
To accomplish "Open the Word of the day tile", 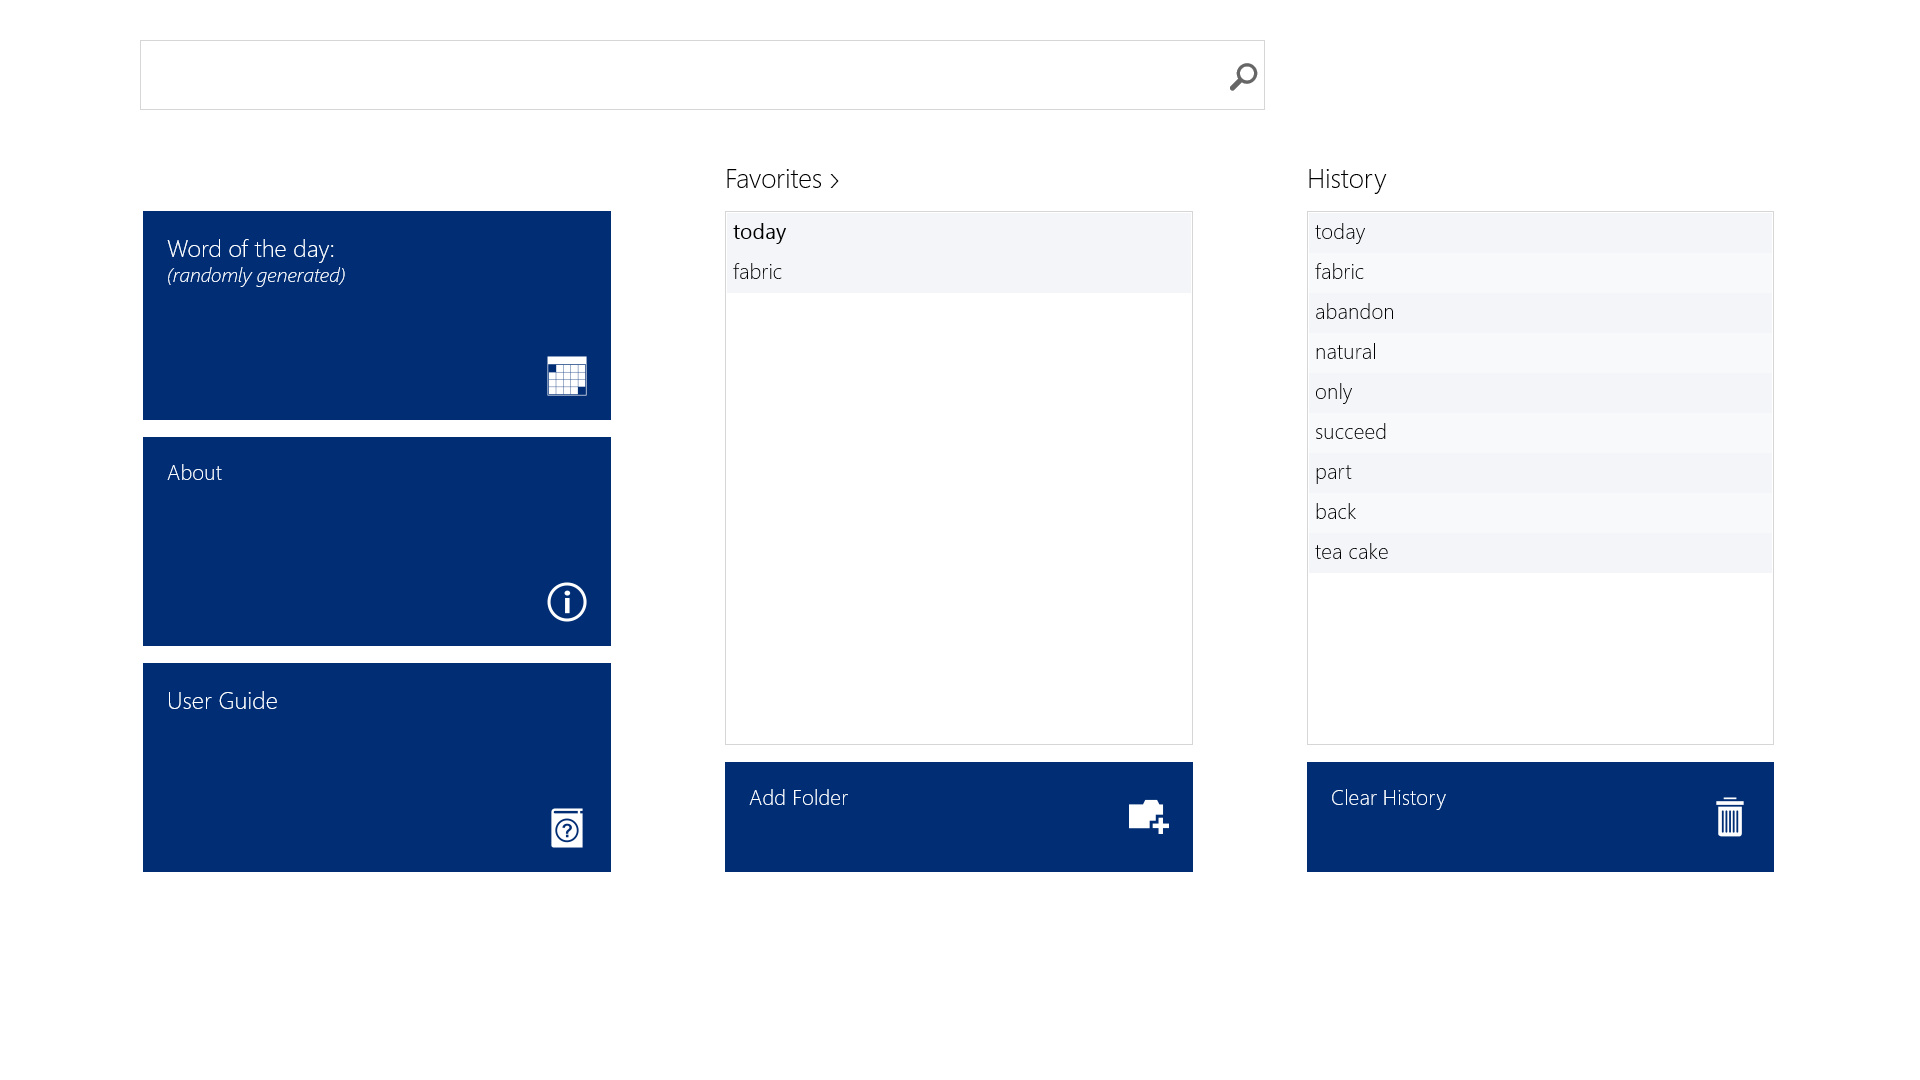I will [x=376, y=315].
